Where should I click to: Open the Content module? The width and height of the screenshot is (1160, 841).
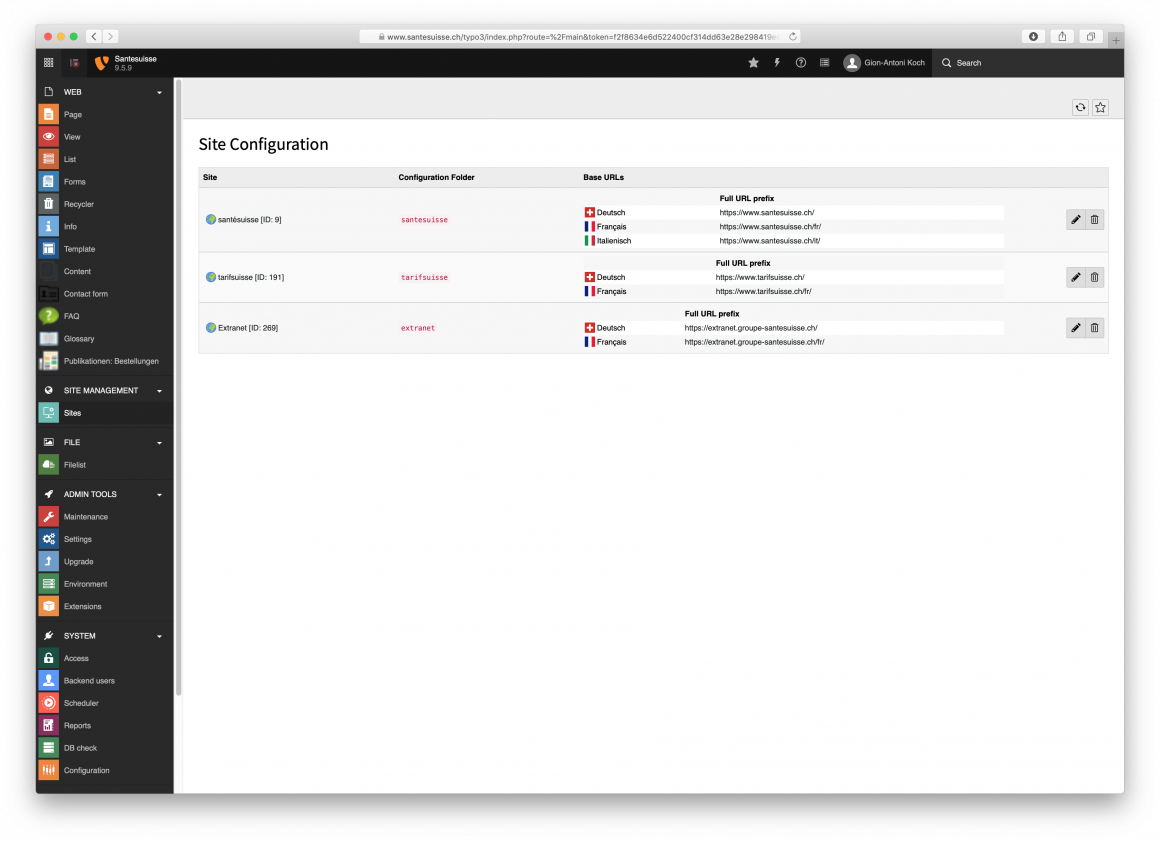coord(104,271)
